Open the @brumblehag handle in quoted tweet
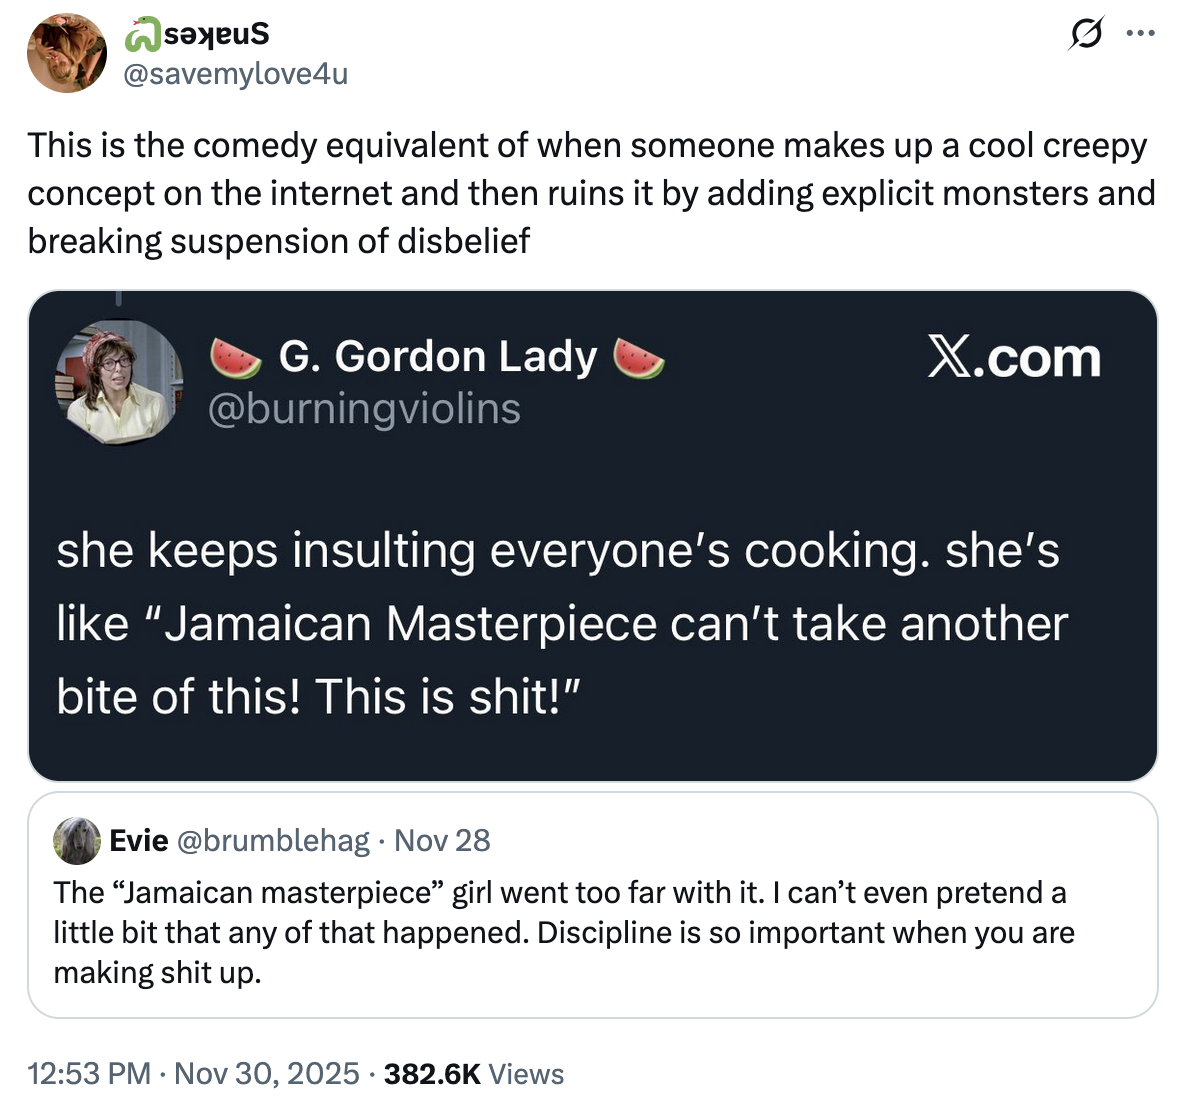Viewport: 1184px width, 1116px height. (x=273, y=840)
